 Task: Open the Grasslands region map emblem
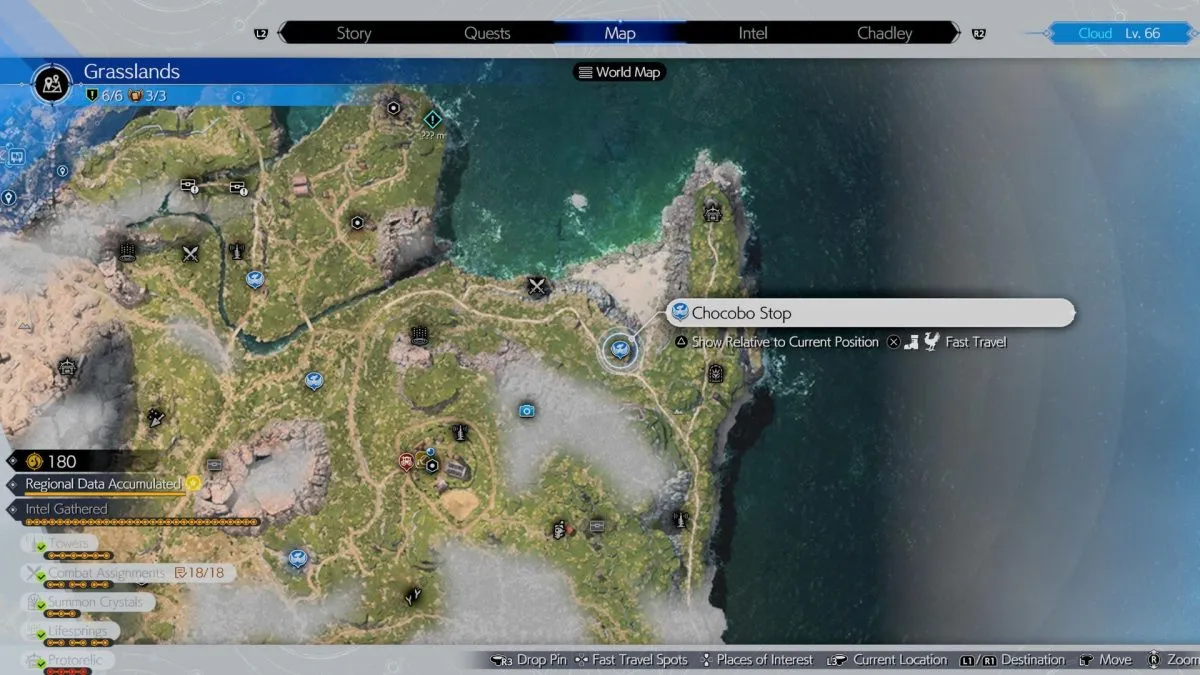point(50,84)
